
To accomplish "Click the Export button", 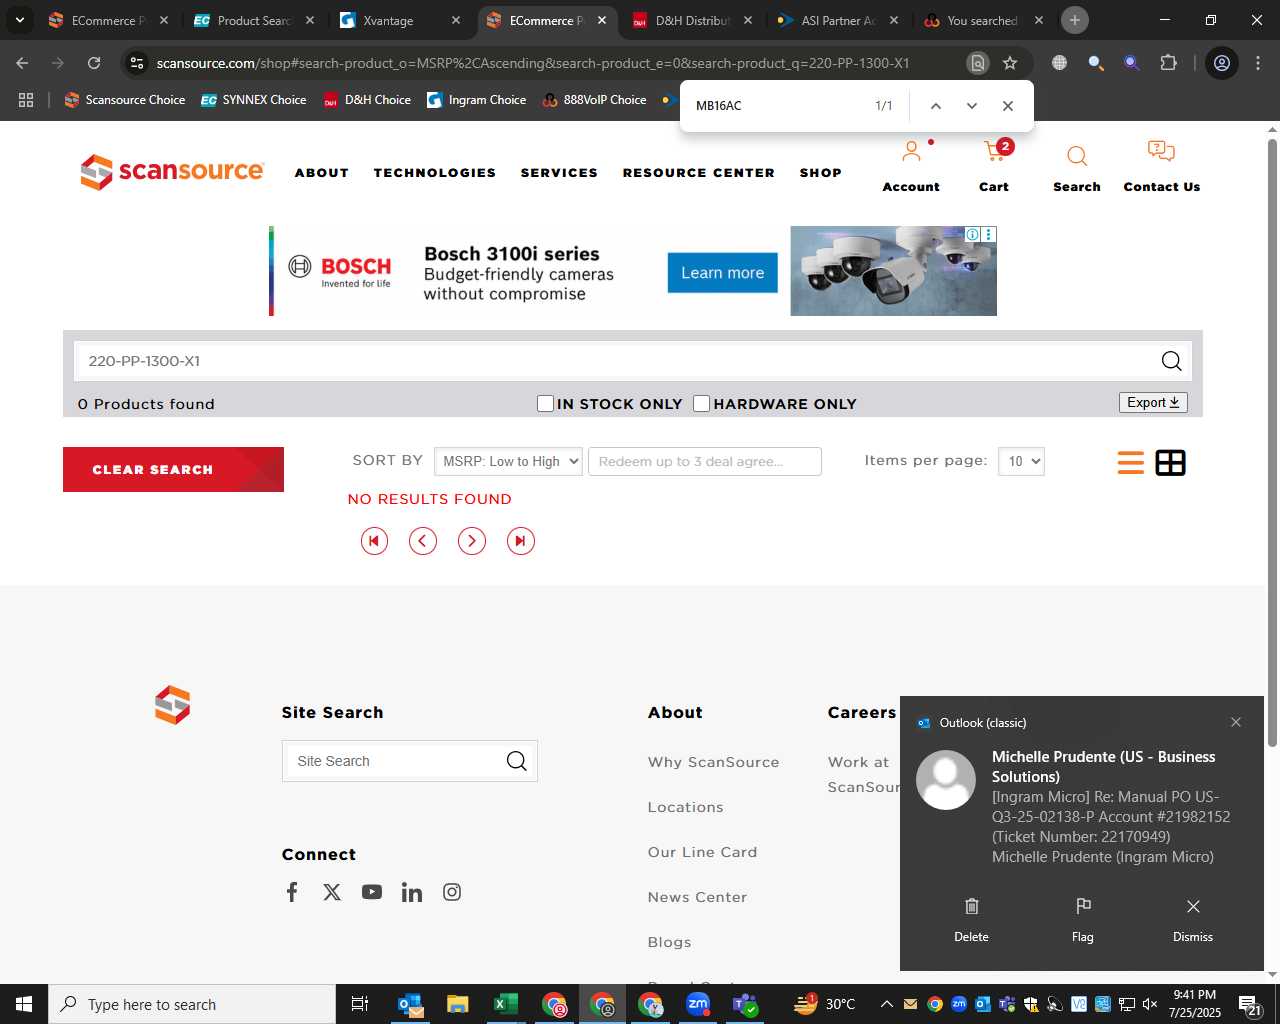I will [1153, 402].
